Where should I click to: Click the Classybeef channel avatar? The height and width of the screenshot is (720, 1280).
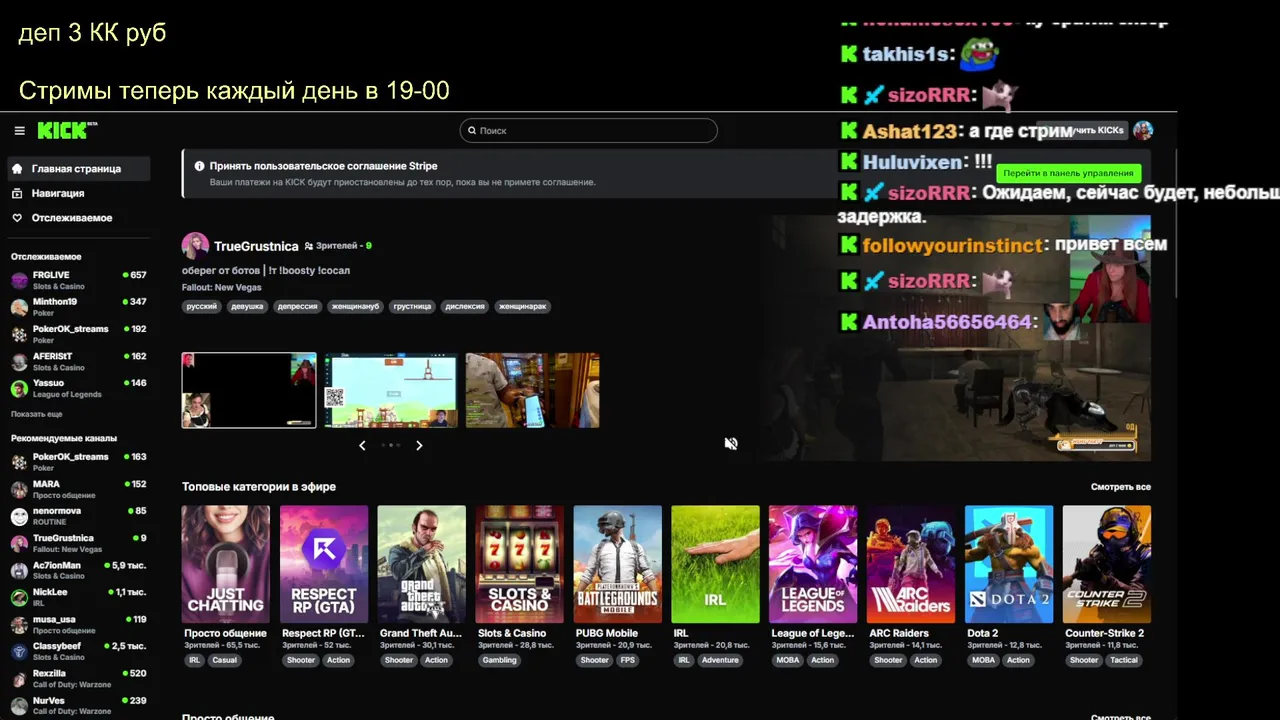click(19, 652)
